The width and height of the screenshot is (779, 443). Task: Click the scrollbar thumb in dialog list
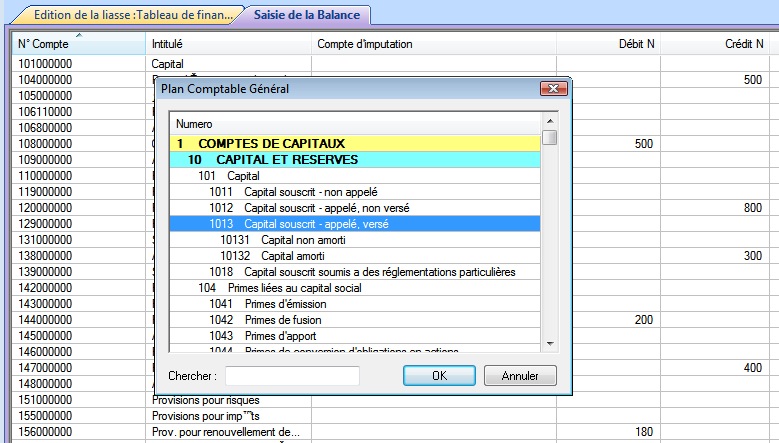pos(549,138)
